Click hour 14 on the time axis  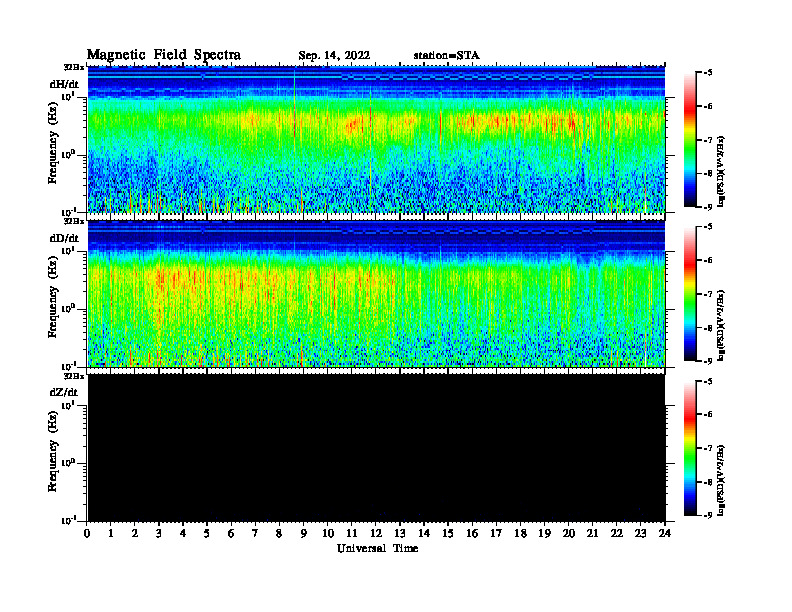pos(424,534)
